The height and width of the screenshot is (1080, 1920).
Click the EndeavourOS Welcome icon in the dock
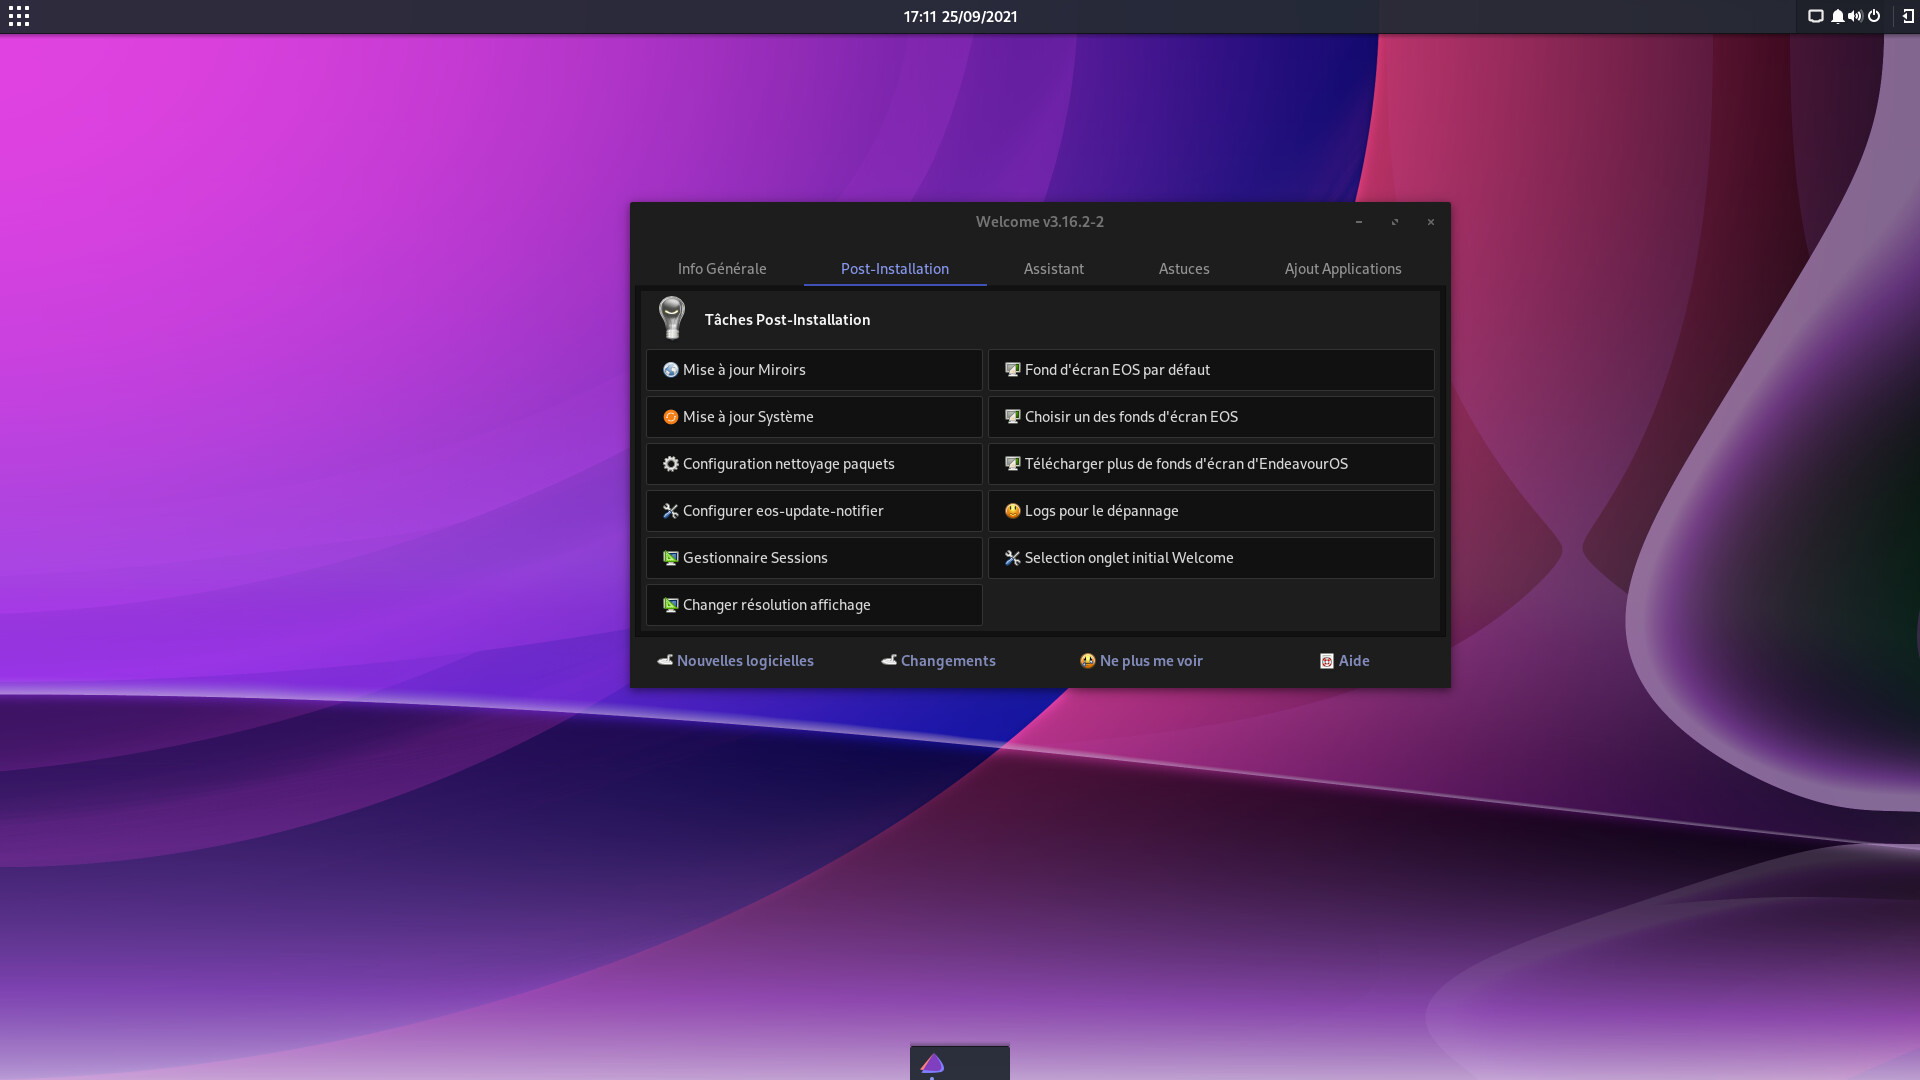click(933, 1063)
